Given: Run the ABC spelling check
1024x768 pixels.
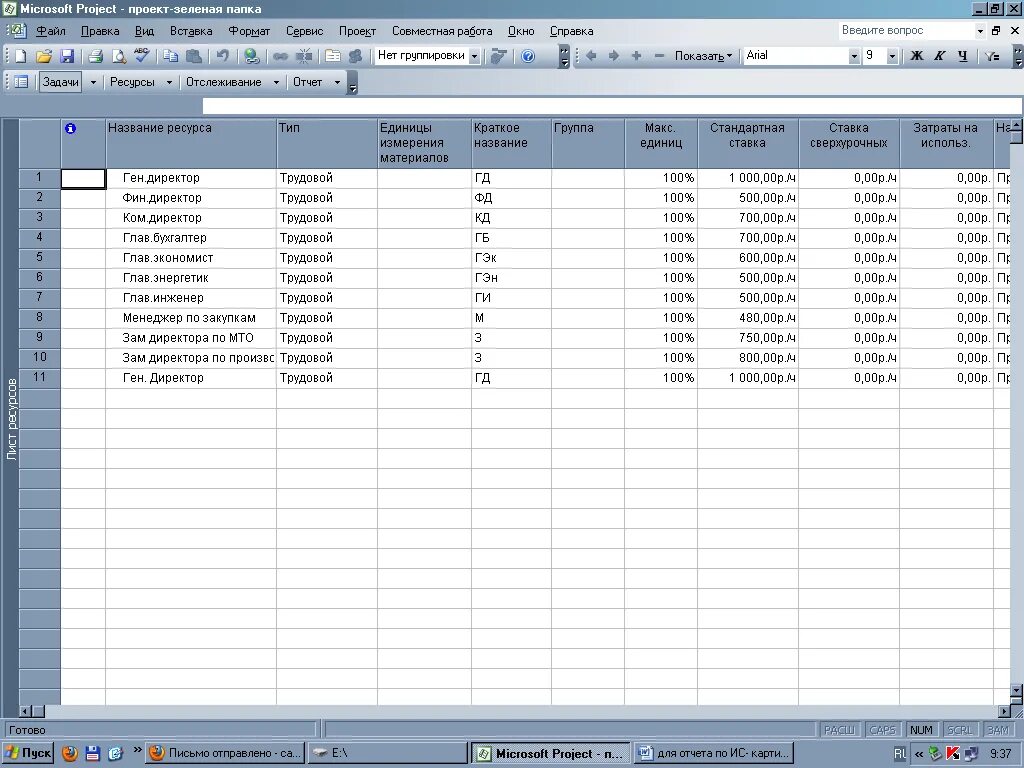Looking at the screenshot, I should pyautogui.click(x=142, y=56).
